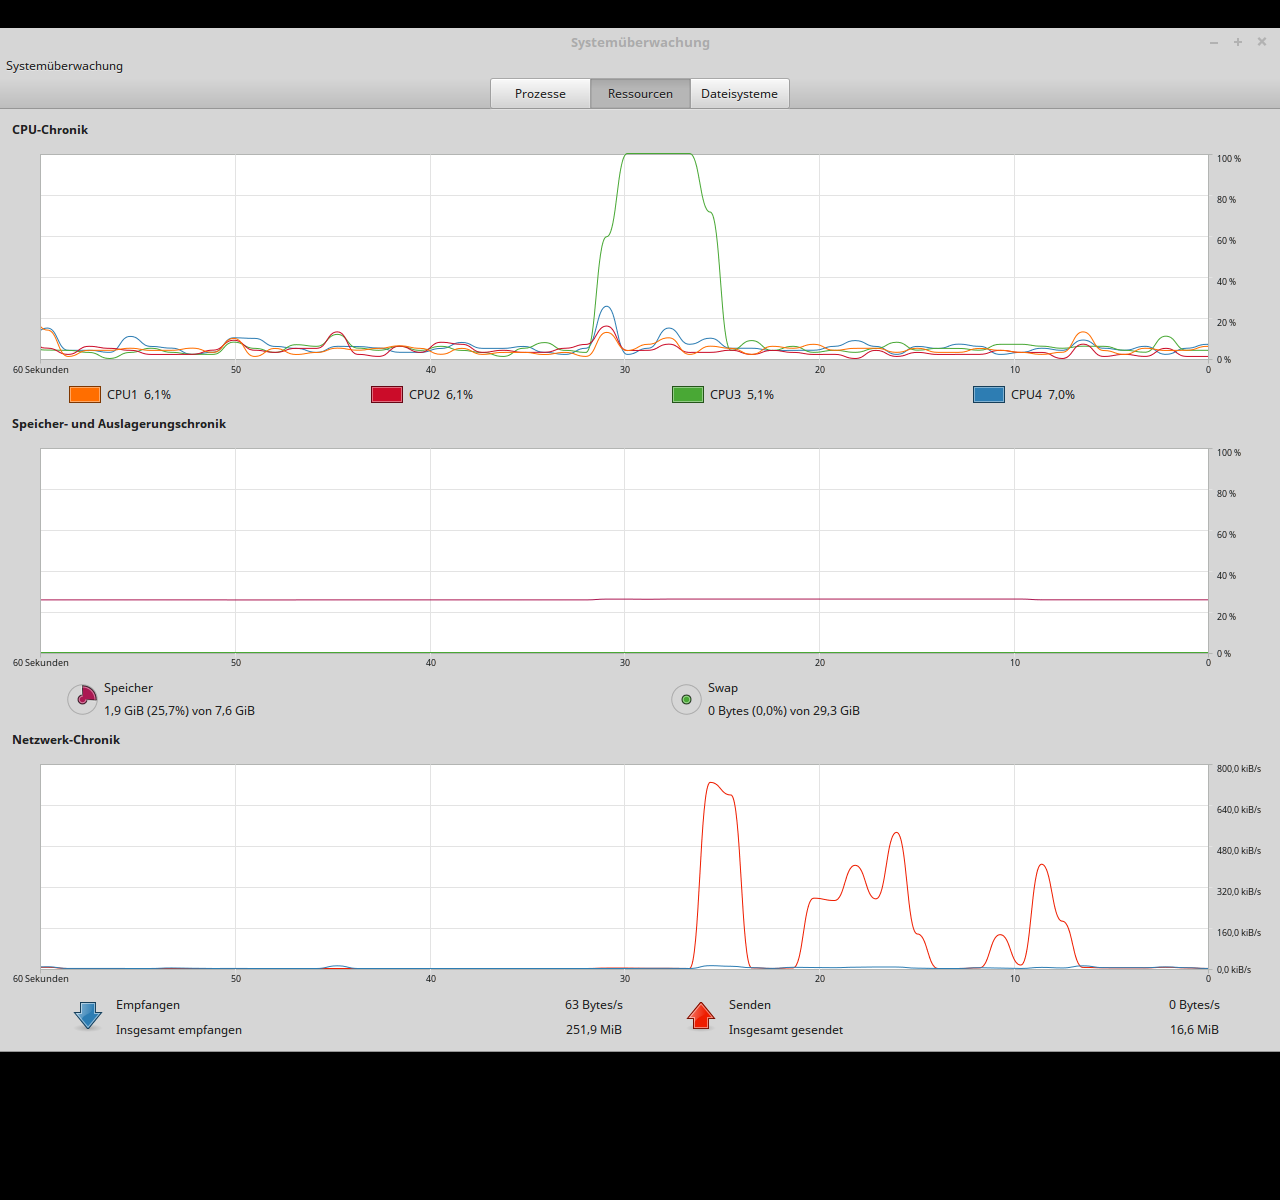Switch to the Prozesse tab
1280x1200 pixels.
click(540, 94)
